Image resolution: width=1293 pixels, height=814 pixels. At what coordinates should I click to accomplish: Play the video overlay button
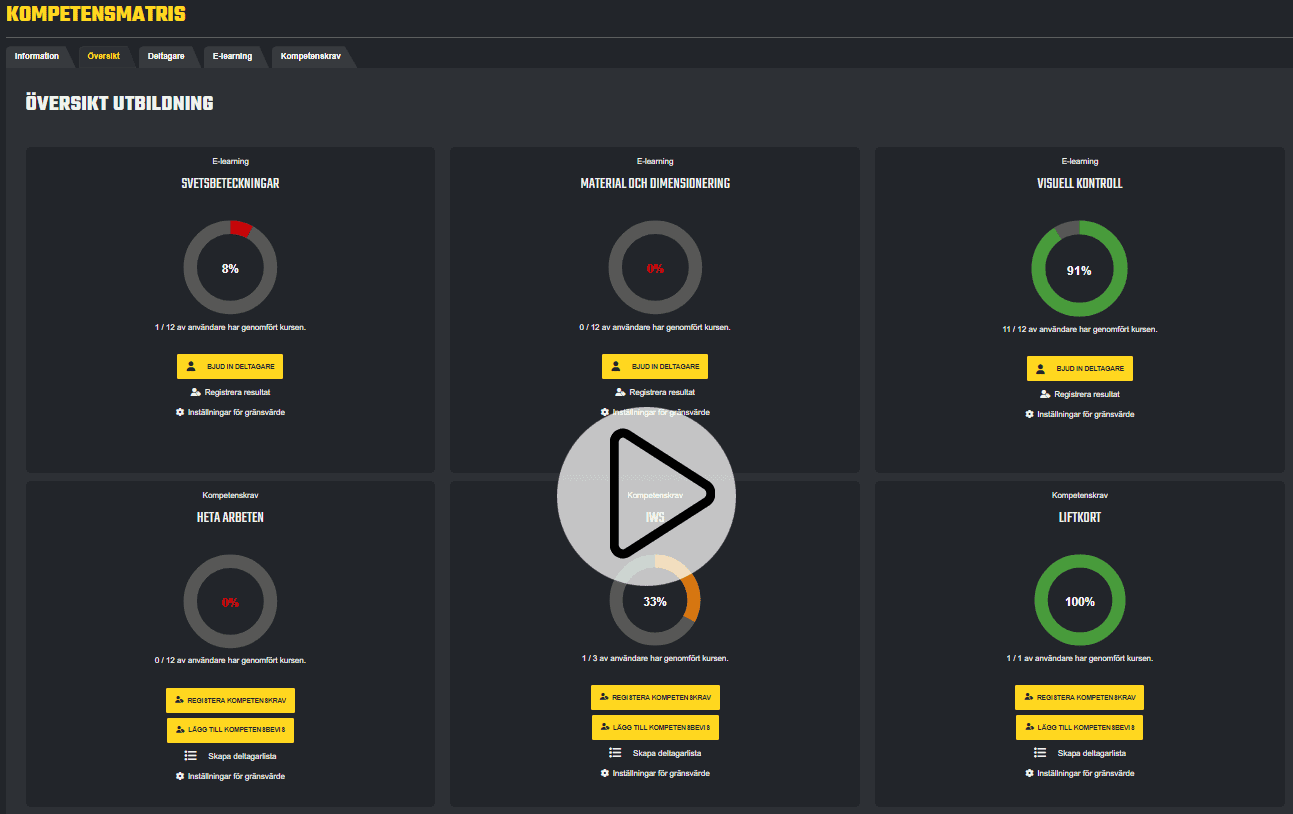[645, 492]
